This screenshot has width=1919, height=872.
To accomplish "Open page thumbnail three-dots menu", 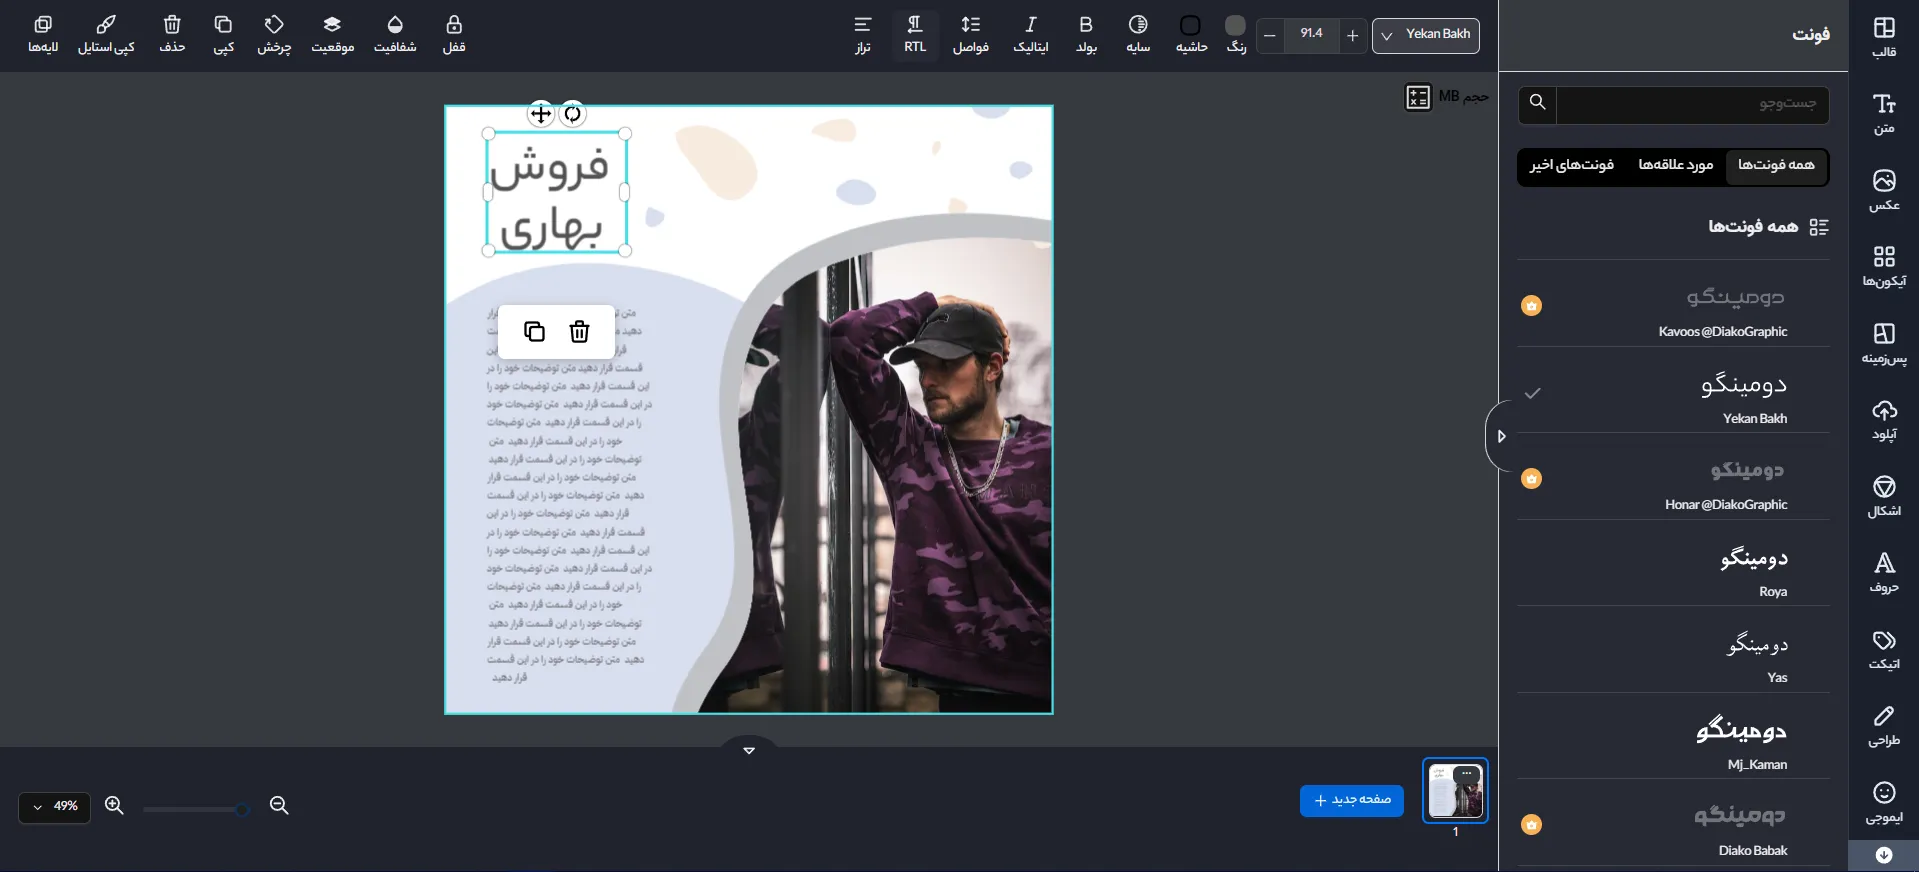I will click(x=1467, y=774).
